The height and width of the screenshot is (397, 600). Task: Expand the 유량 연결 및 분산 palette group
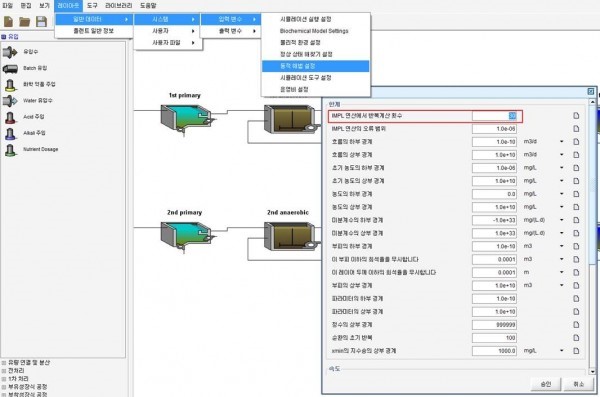4,363
